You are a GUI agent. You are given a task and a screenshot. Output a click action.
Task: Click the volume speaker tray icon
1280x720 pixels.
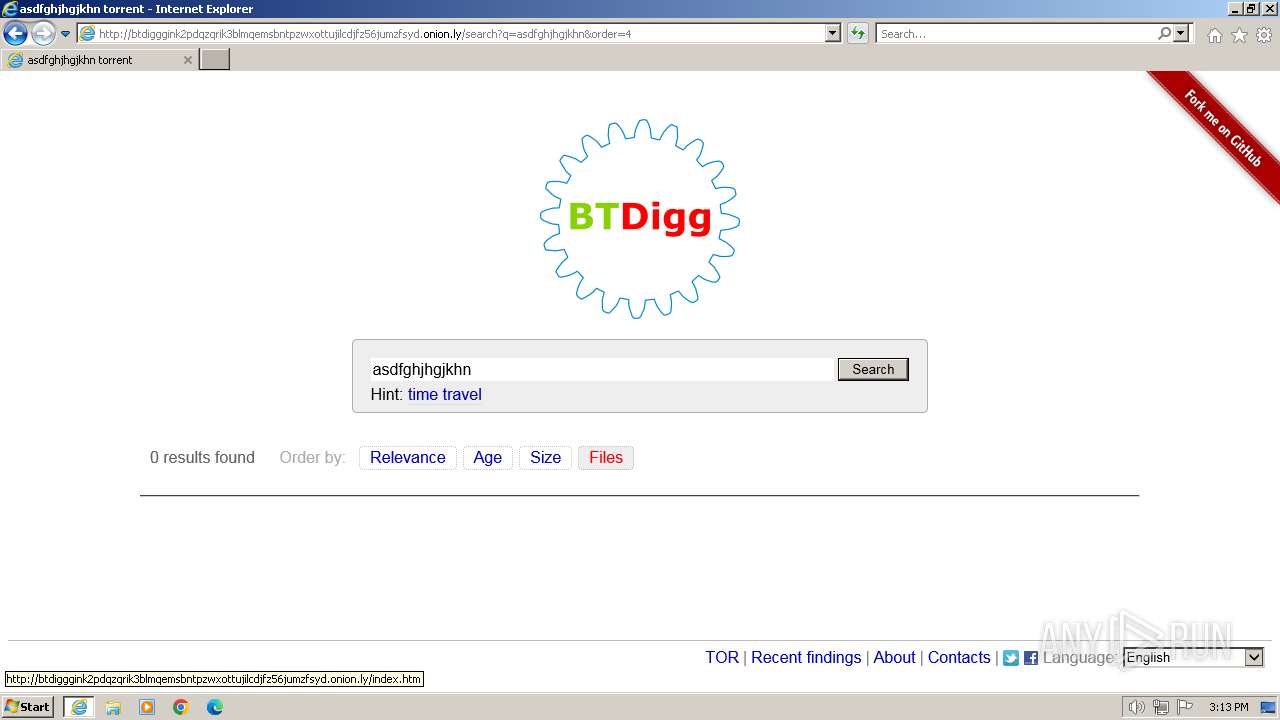tap(1137, 707)
